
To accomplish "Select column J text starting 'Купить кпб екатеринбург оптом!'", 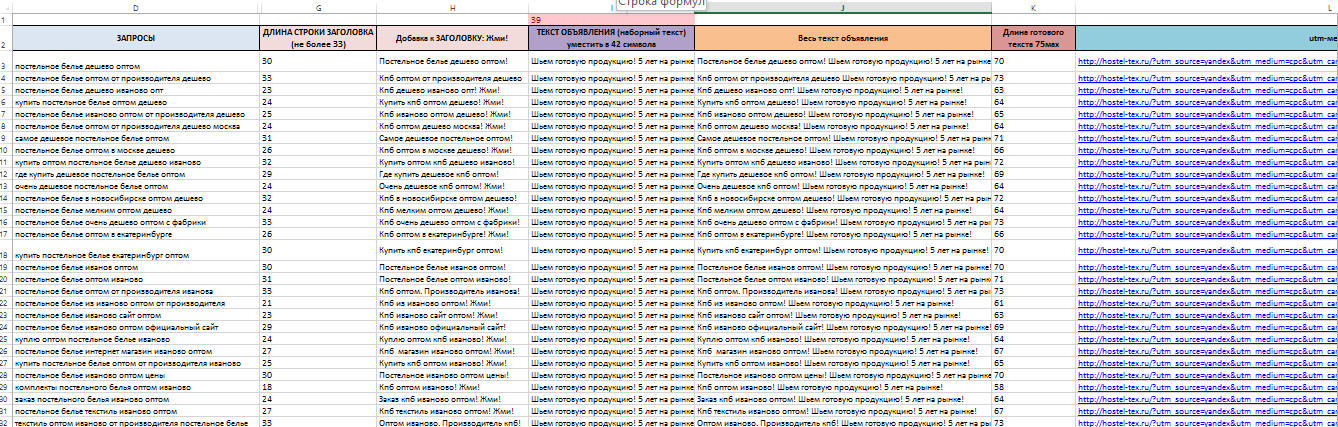I will (843, 250).
